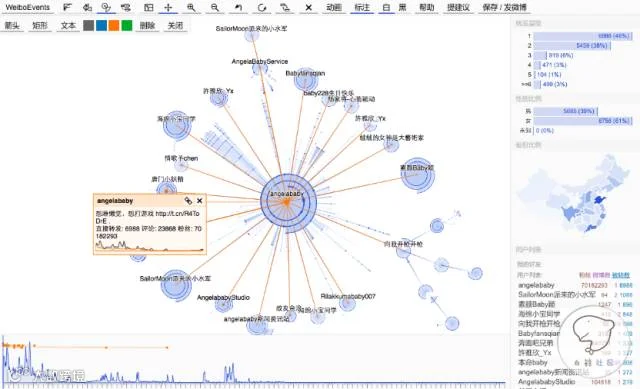Select the pan/move cross-arrows tool

pos(168,7)
